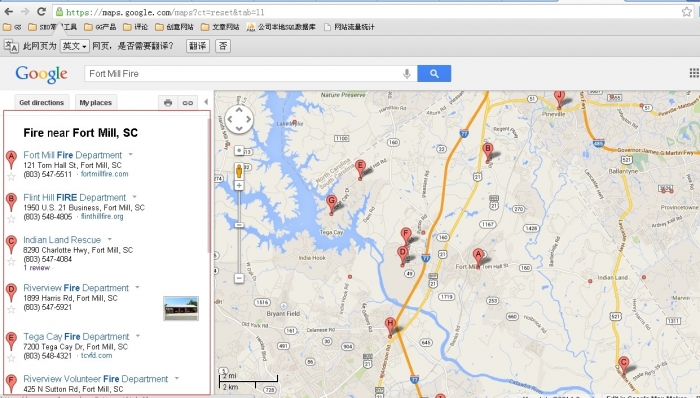Viewport: 700px width, 398px height.
Task: Click the browser reload icon
Action: point(42,12)
